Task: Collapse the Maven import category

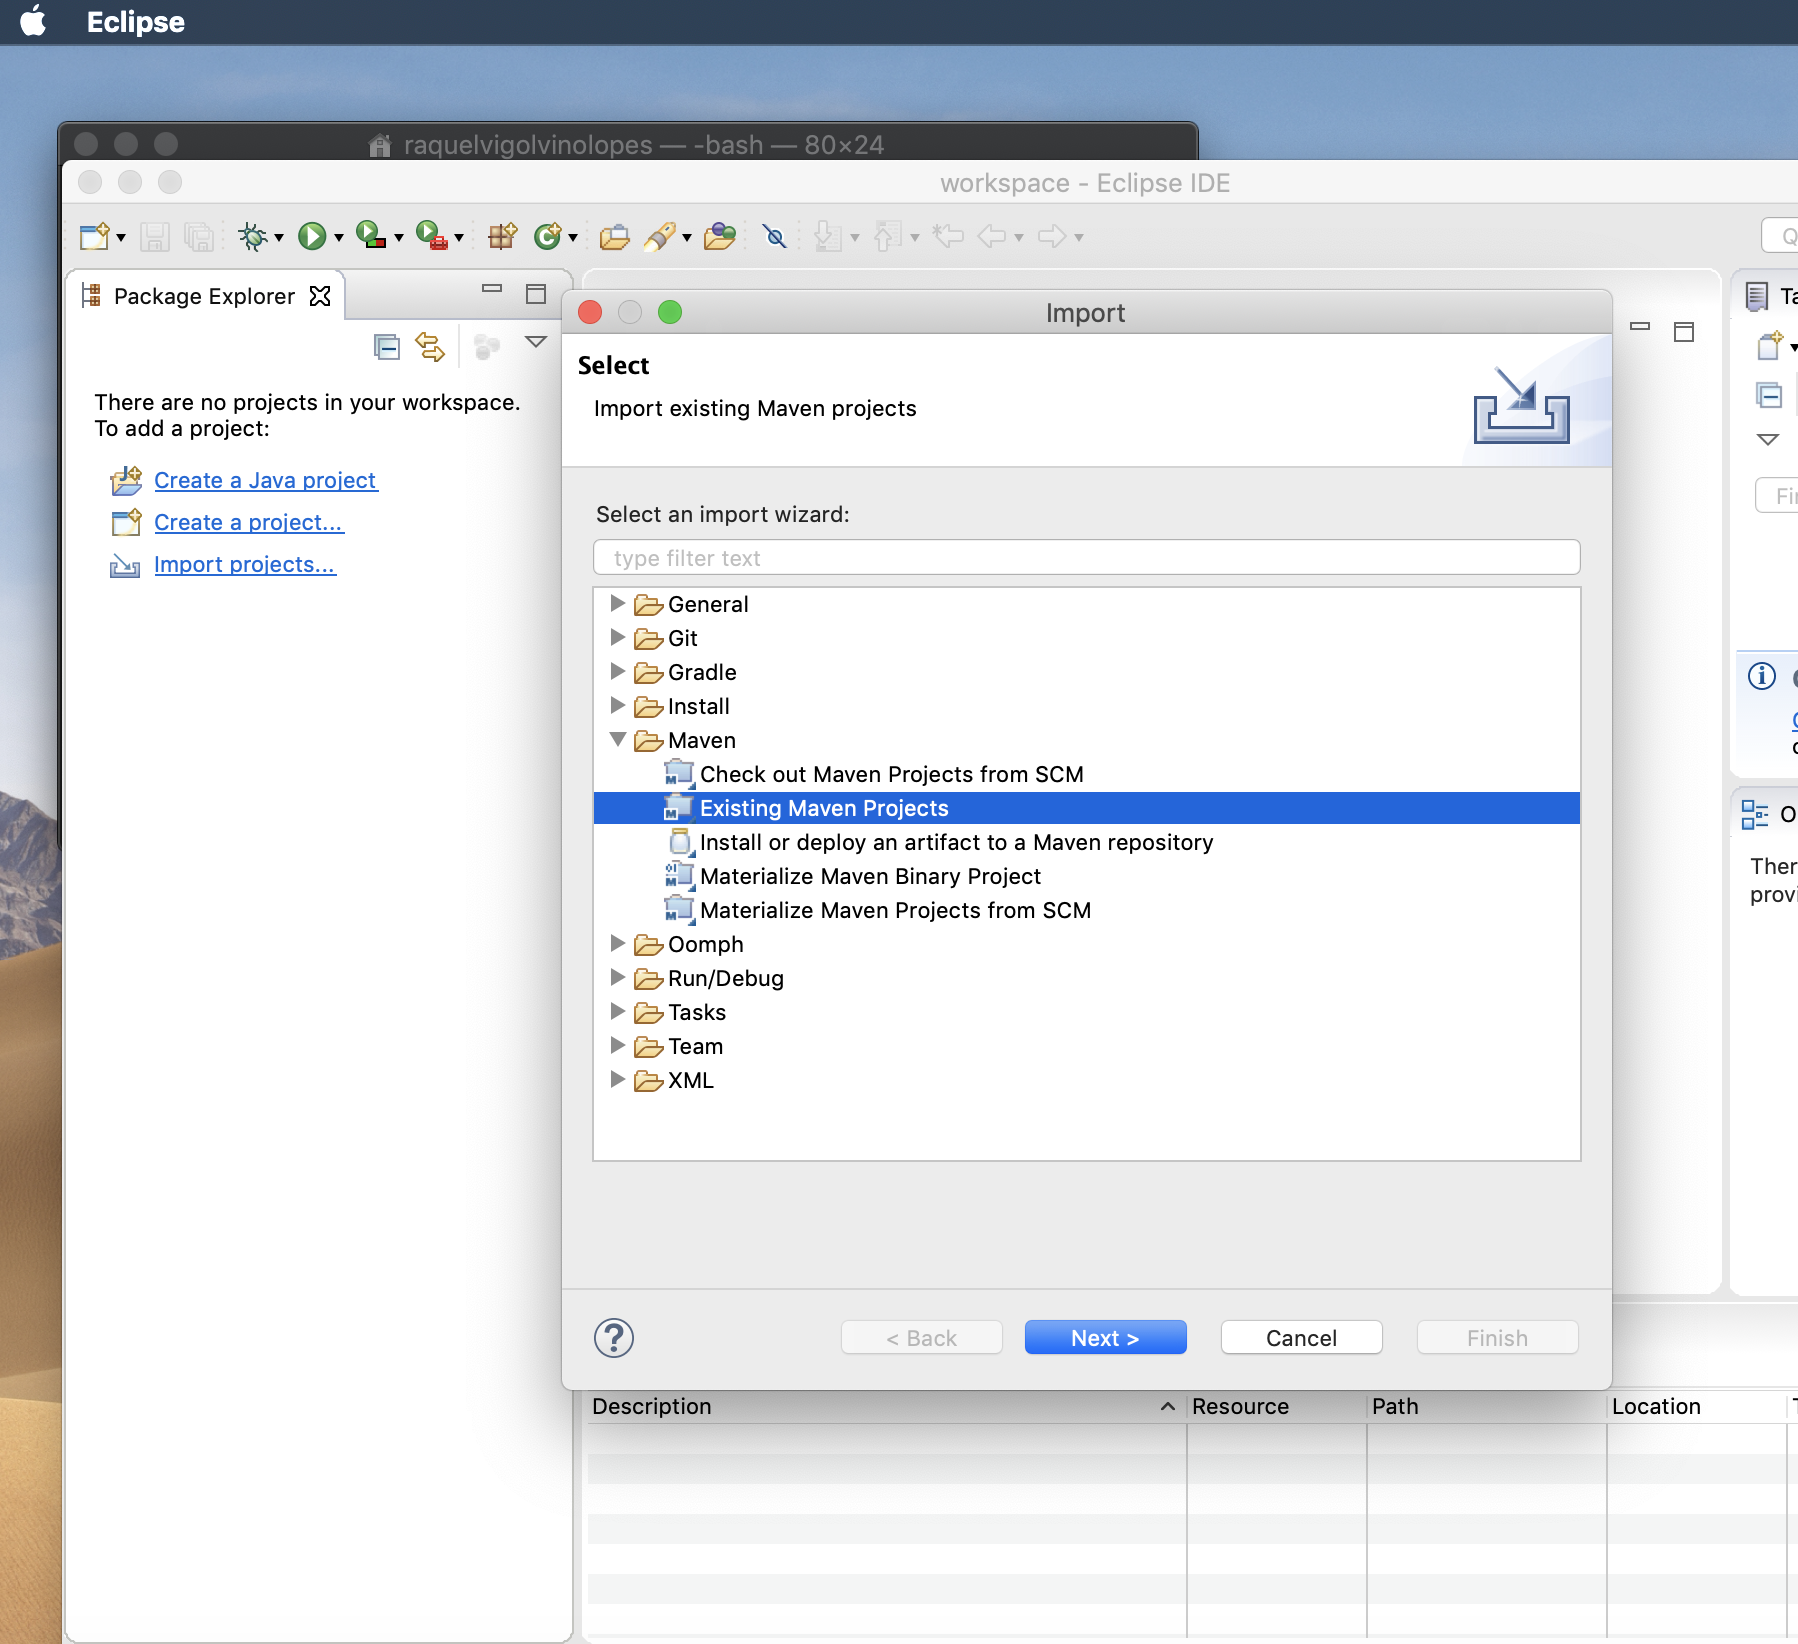Action: (x=618, y=739)
